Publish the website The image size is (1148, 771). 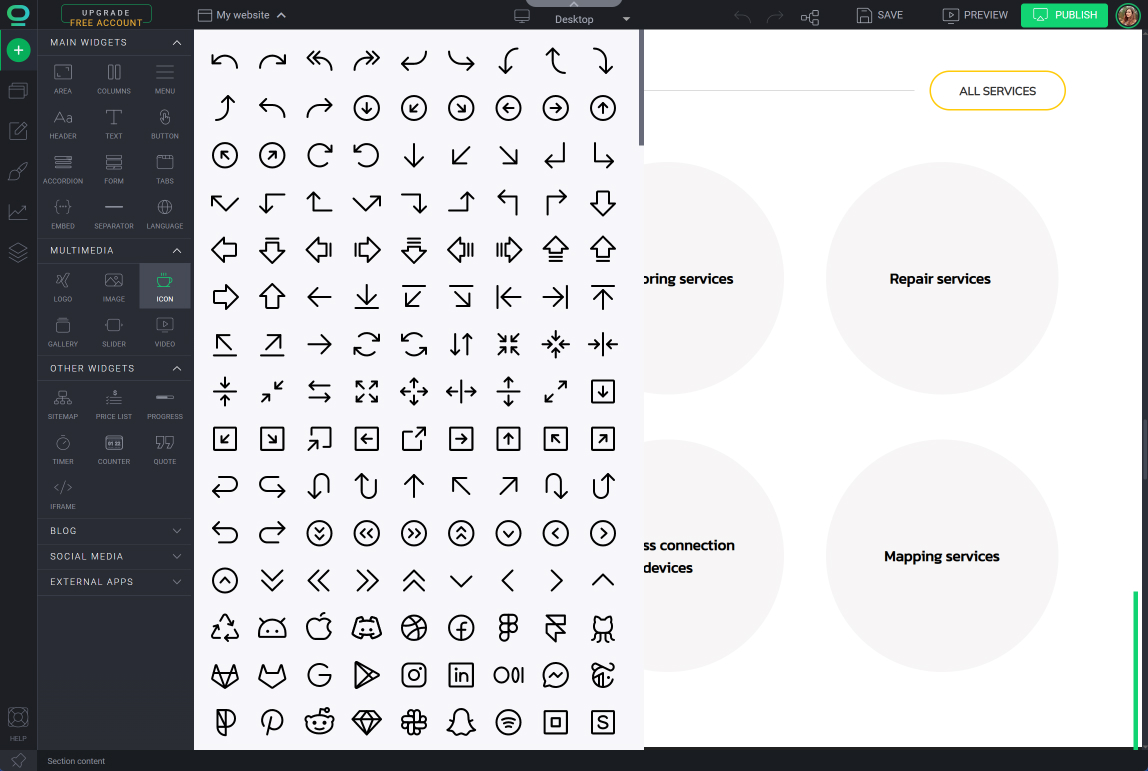coord(1064,15)
